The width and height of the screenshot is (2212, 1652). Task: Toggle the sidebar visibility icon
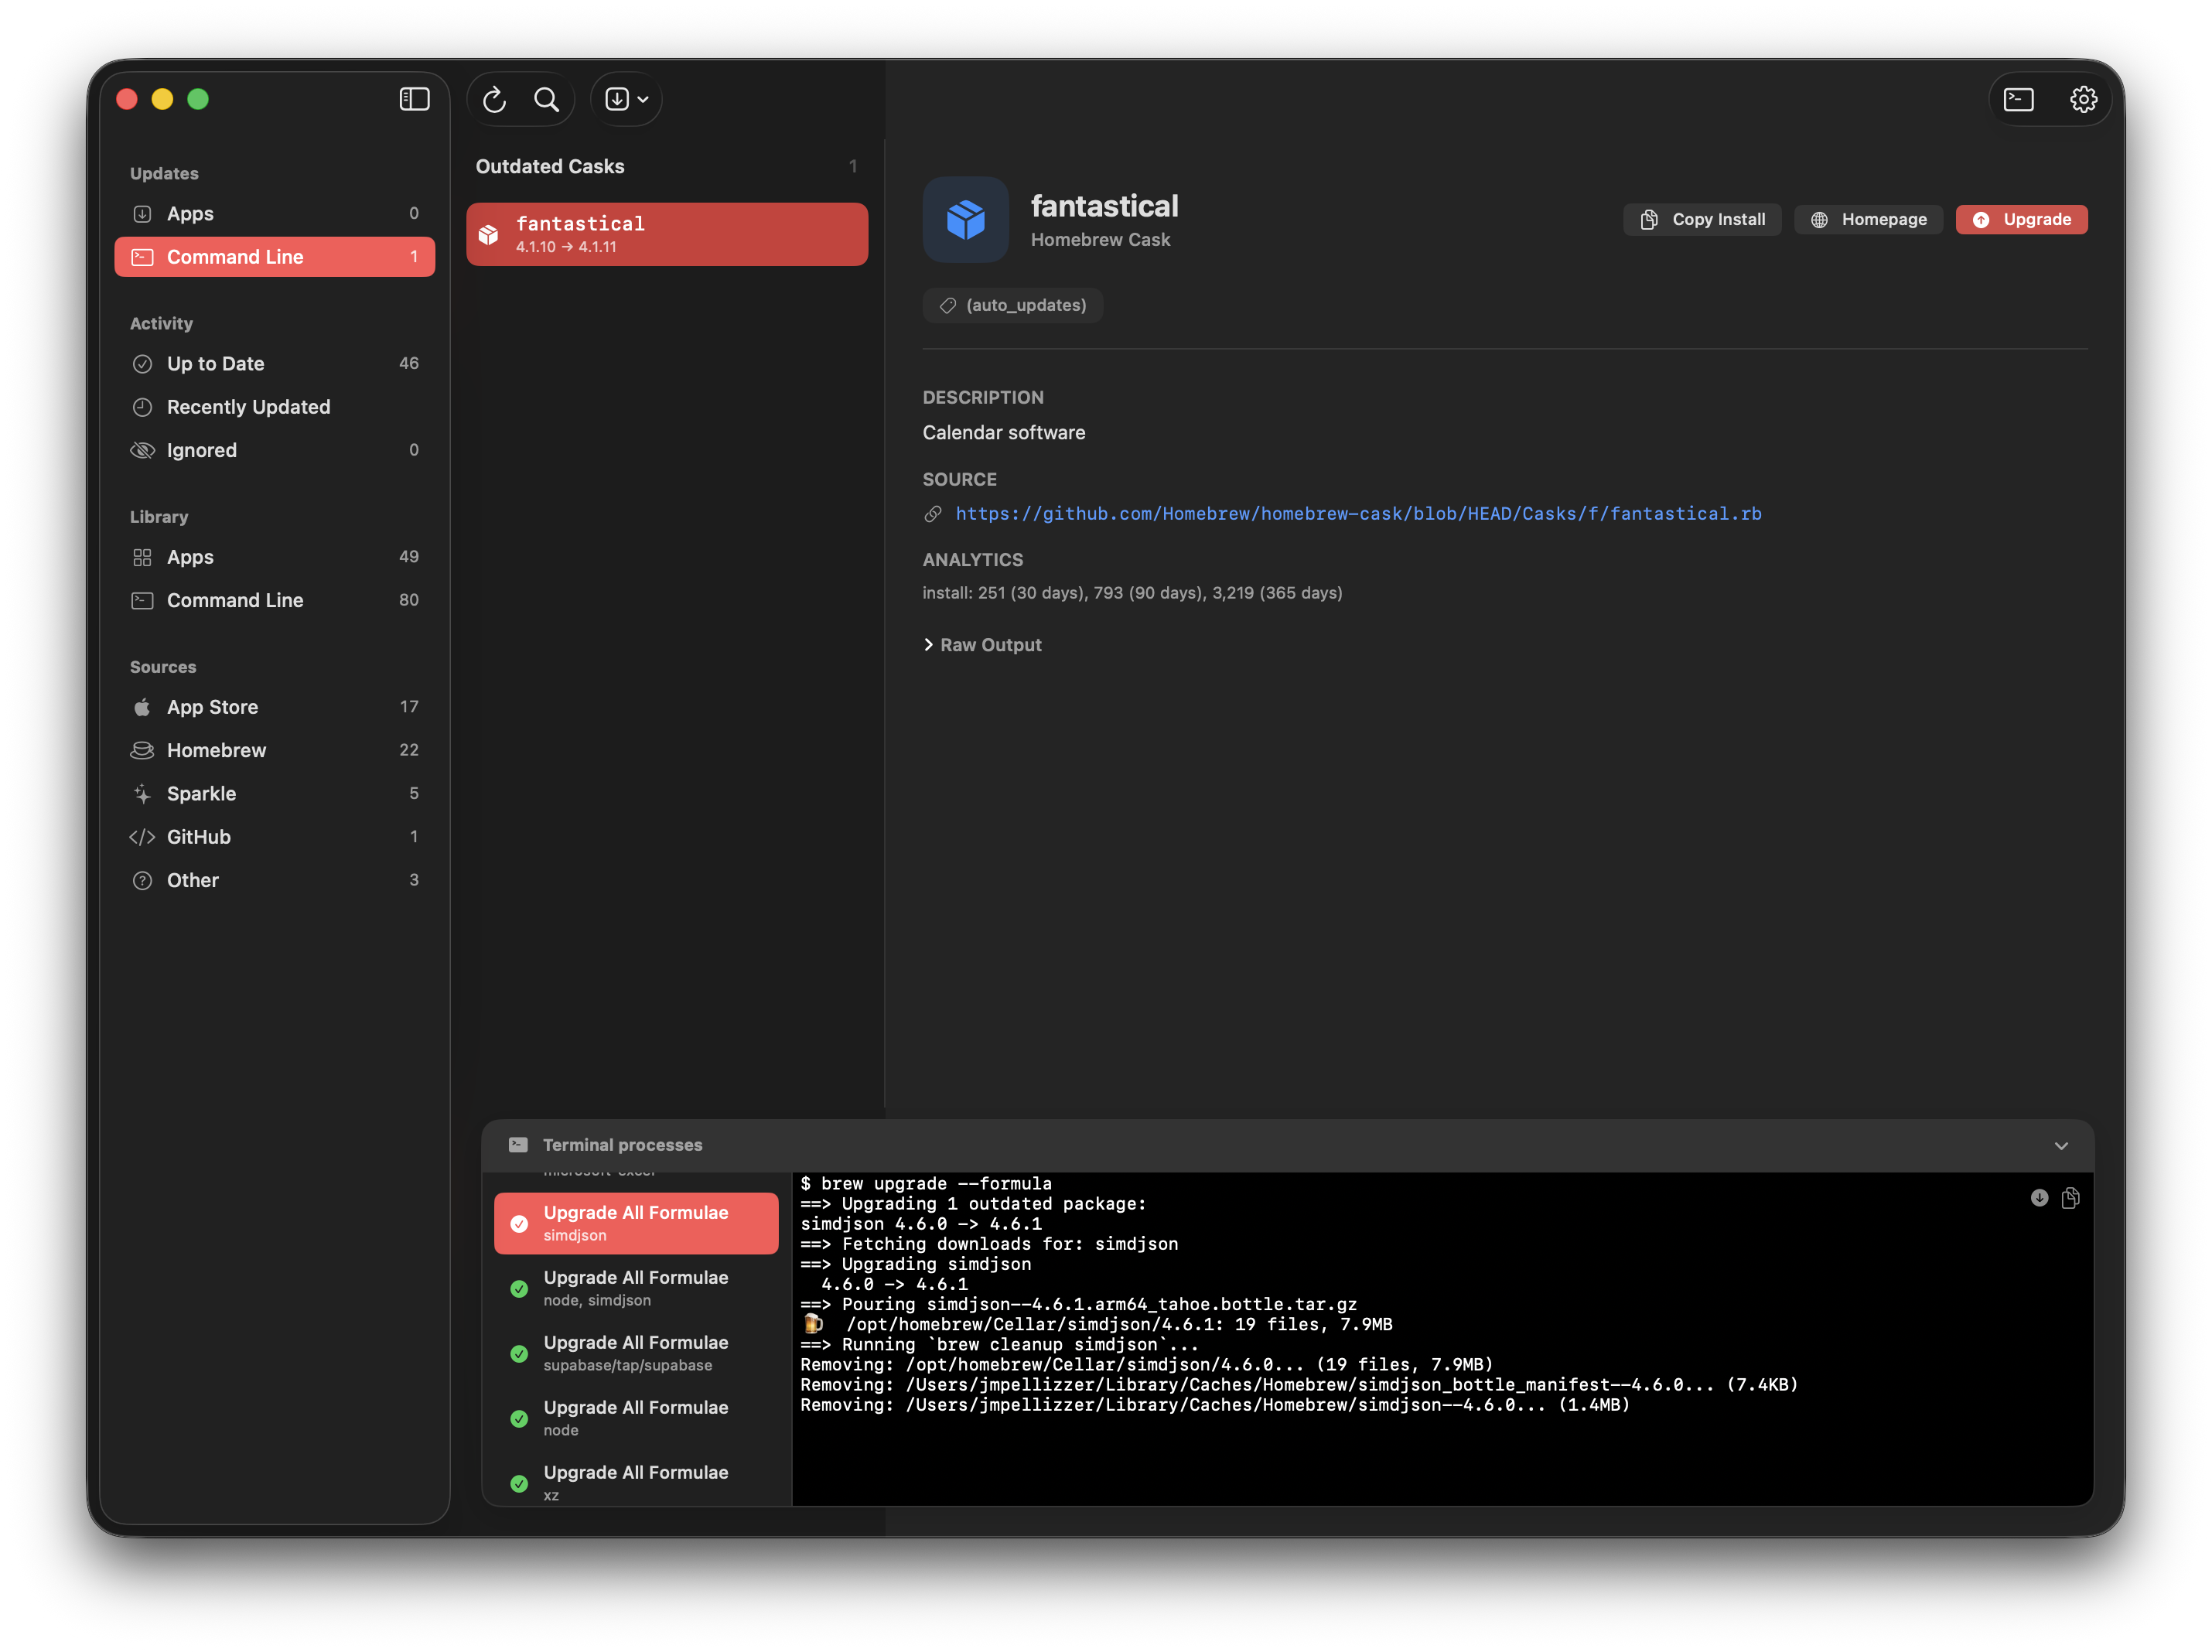click(x=414, y=99)
